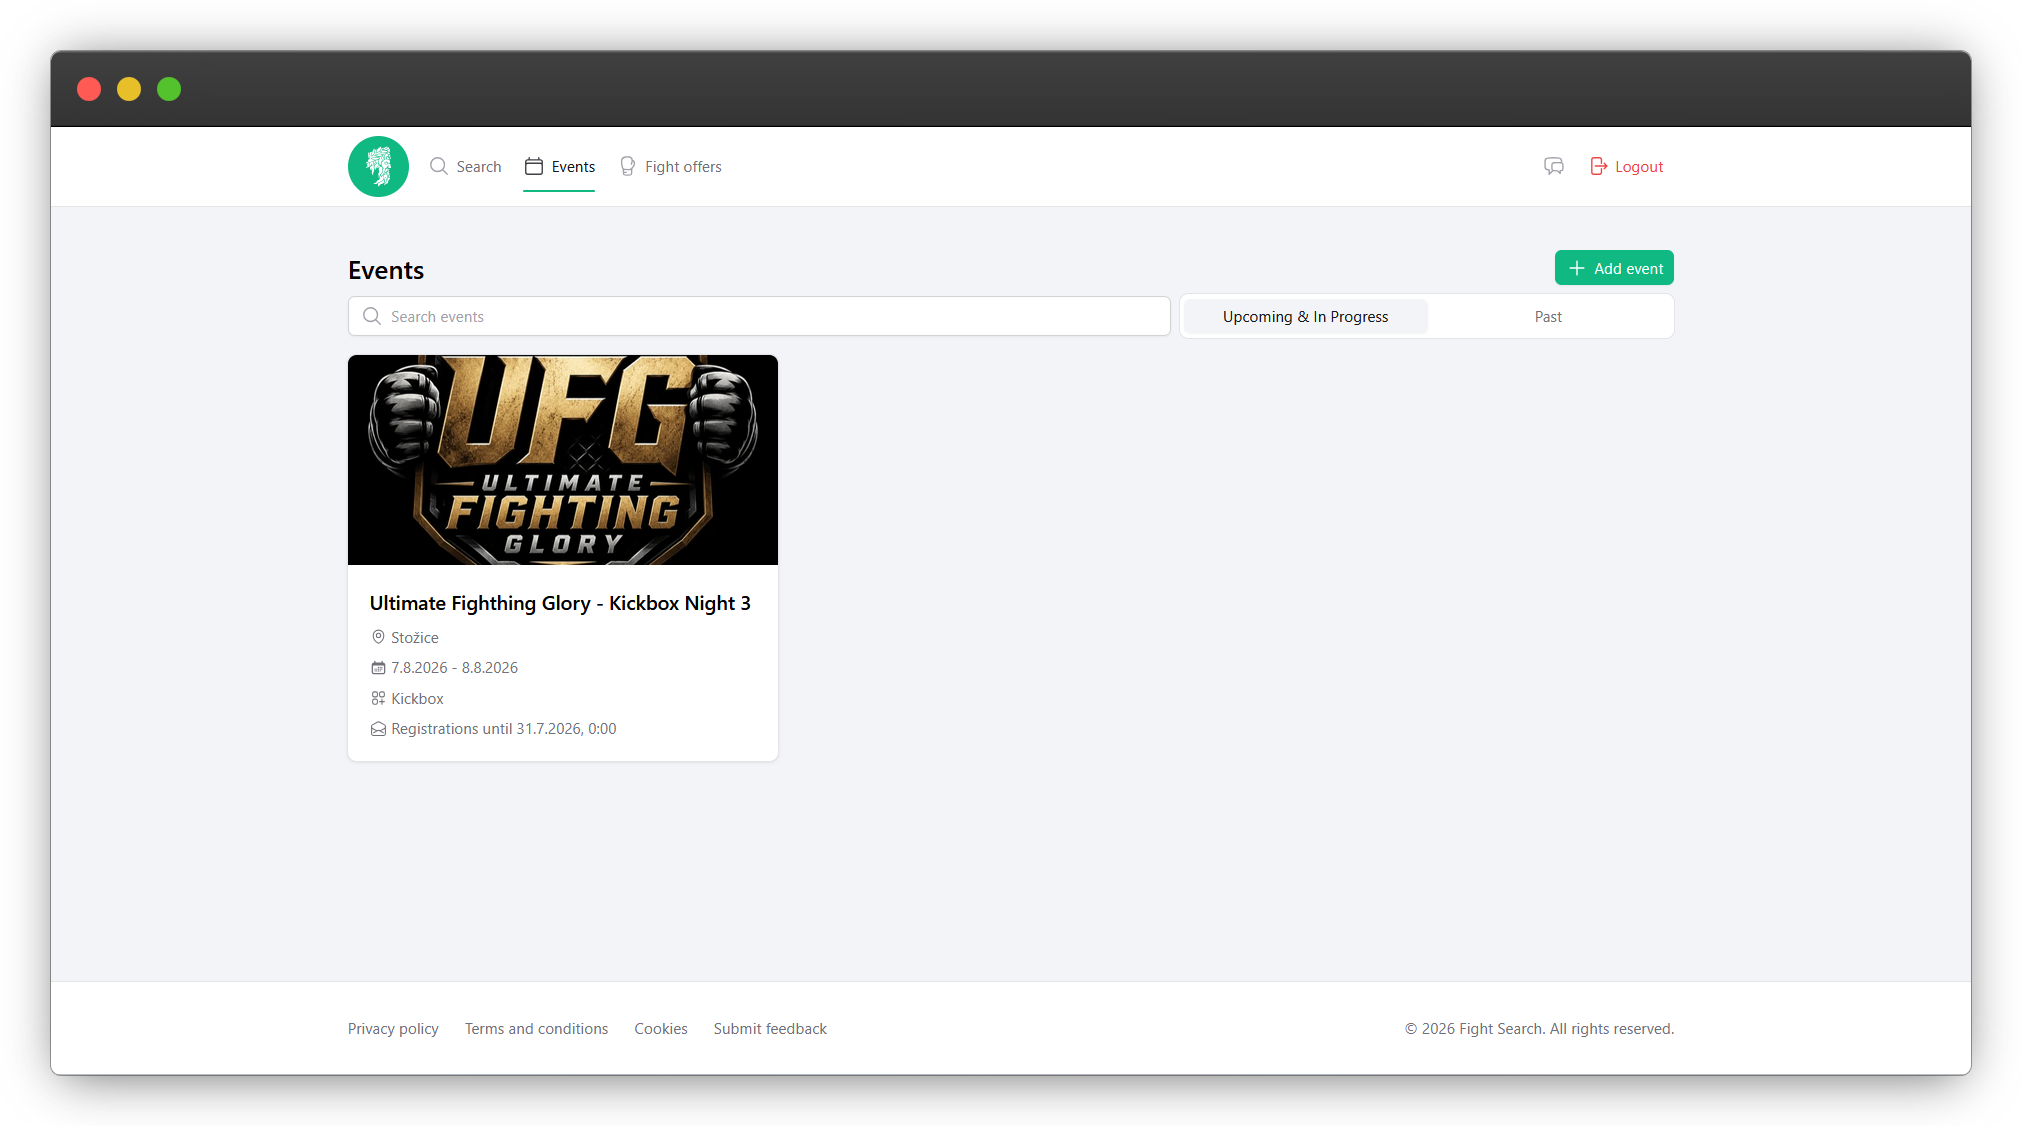Click the calendar icon beside 7.8.2026 - 8.8.2026
The image size is (2022, 1126).
coord(378,667)
